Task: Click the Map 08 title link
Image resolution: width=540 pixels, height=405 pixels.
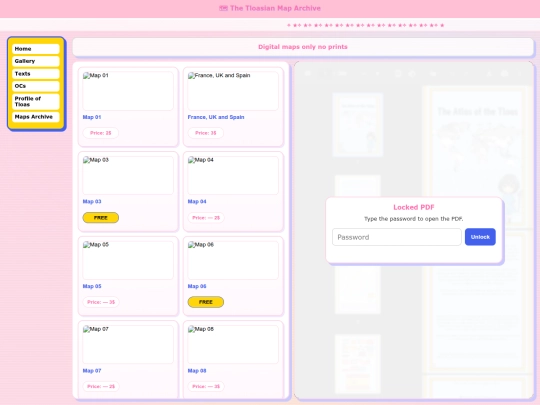Action: (197, 371)
